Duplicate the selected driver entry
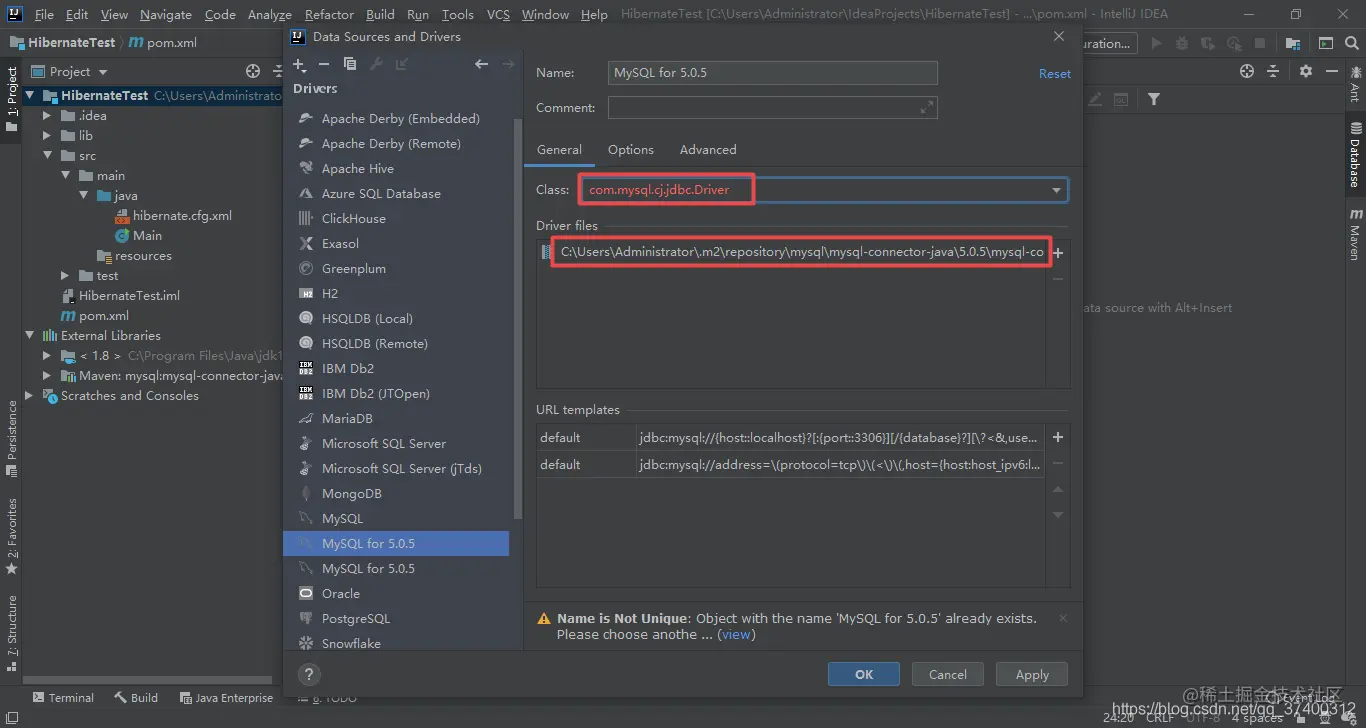The height and width of the screenshot is (728, 1366). click(349, 64)
